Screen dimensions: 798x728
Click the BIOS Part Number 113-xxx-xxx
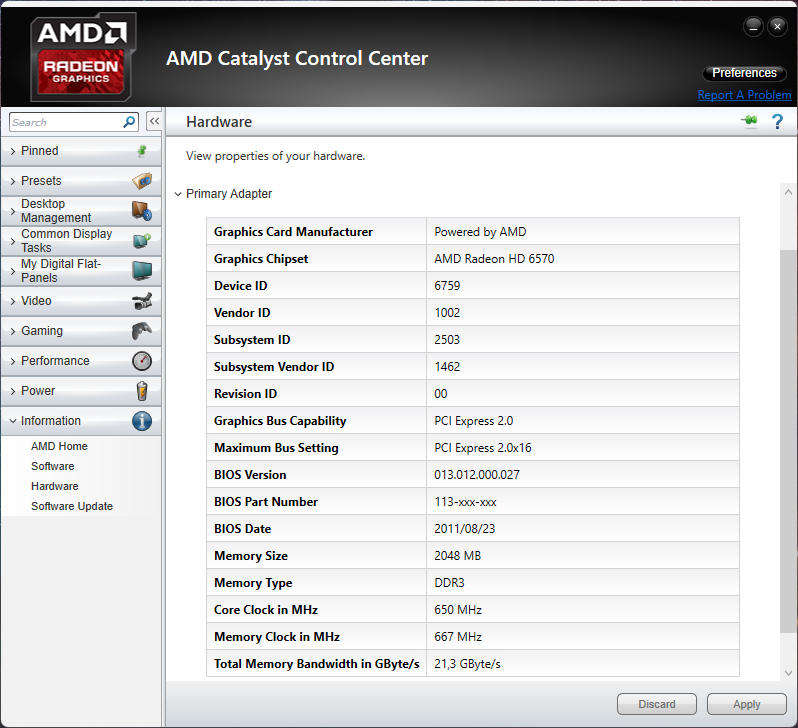(465, 501)
